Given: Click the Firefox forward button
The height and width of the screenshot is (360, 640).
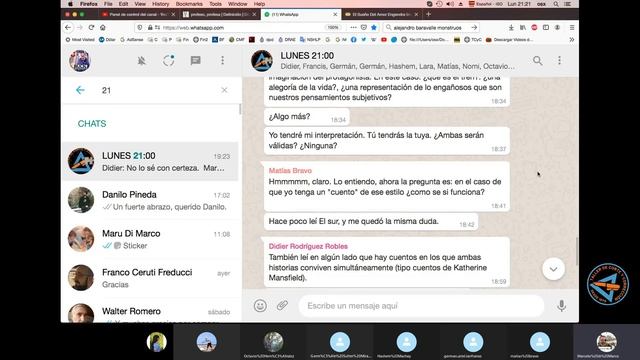Looking at the screenshot, I should click(80, 27).
